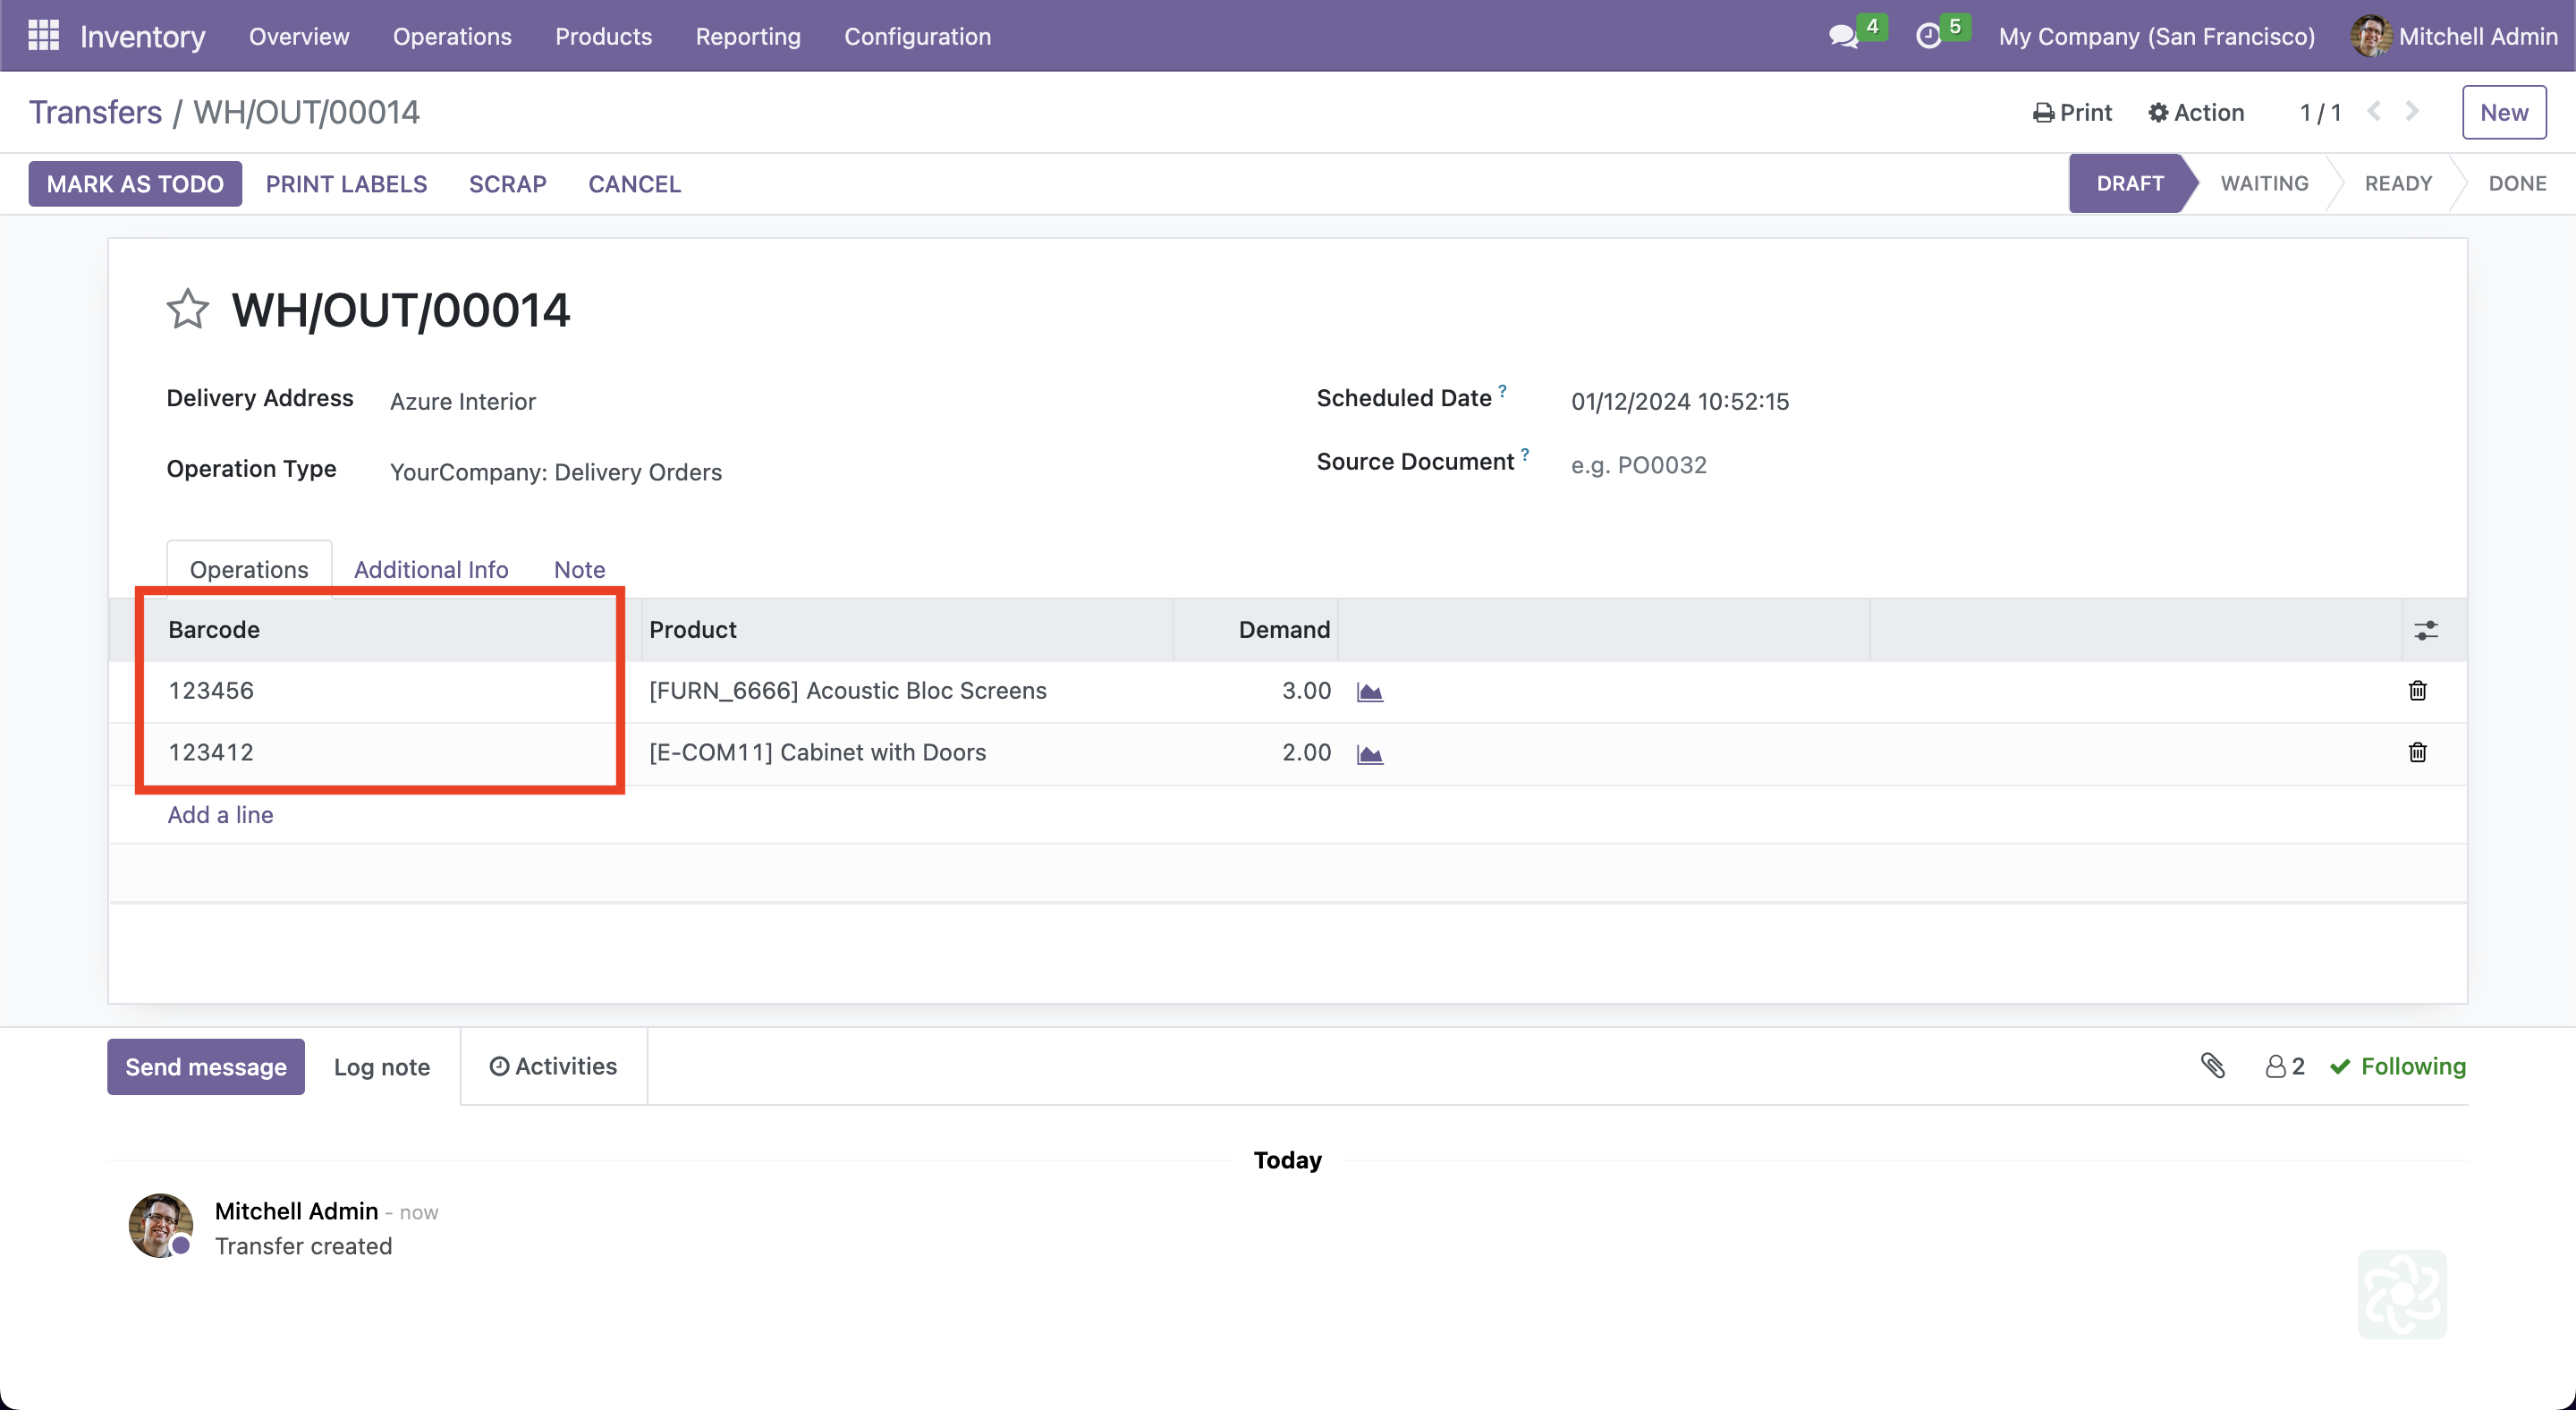The image size is (2576, 1410).
Task: Open the apps grid home menu
Action: click(43, 36)
